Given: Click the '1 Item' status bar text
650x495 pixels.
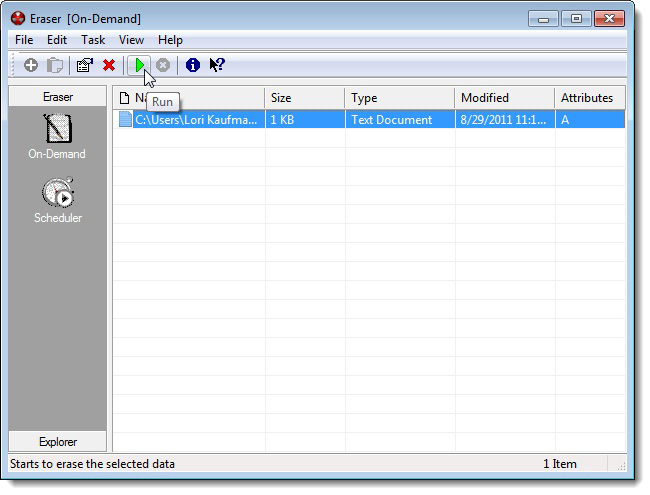Looking at the screenshot, I should point(560,463).
